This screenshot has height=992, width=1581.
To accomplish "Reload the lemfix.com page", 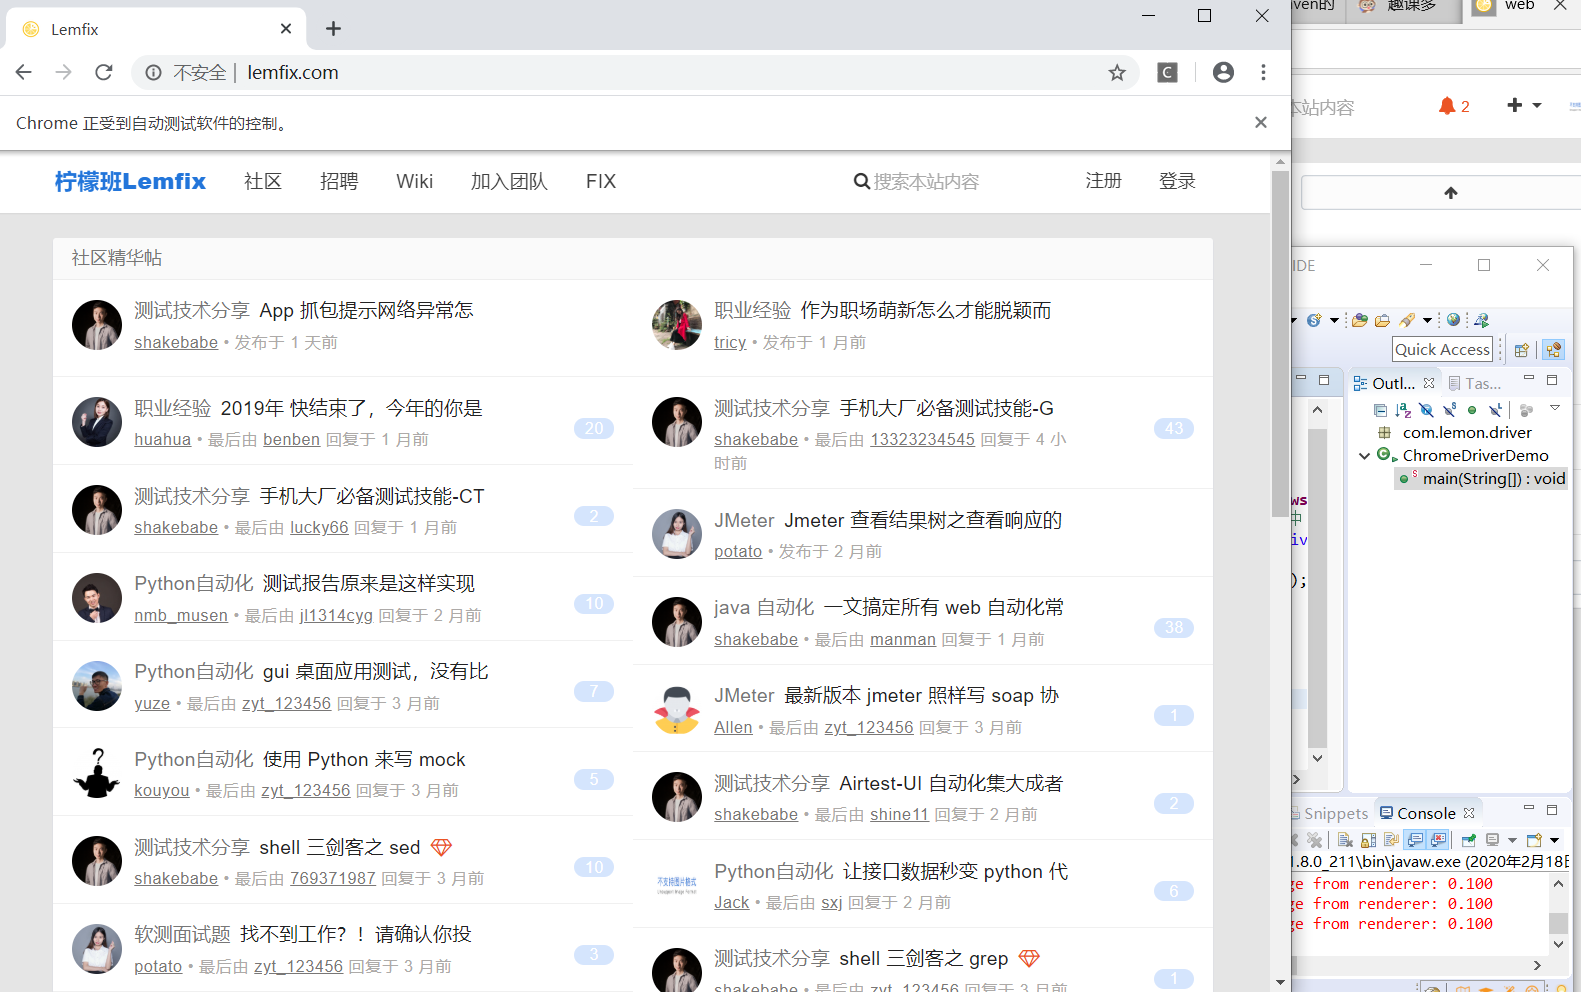I will coord(104,73).
